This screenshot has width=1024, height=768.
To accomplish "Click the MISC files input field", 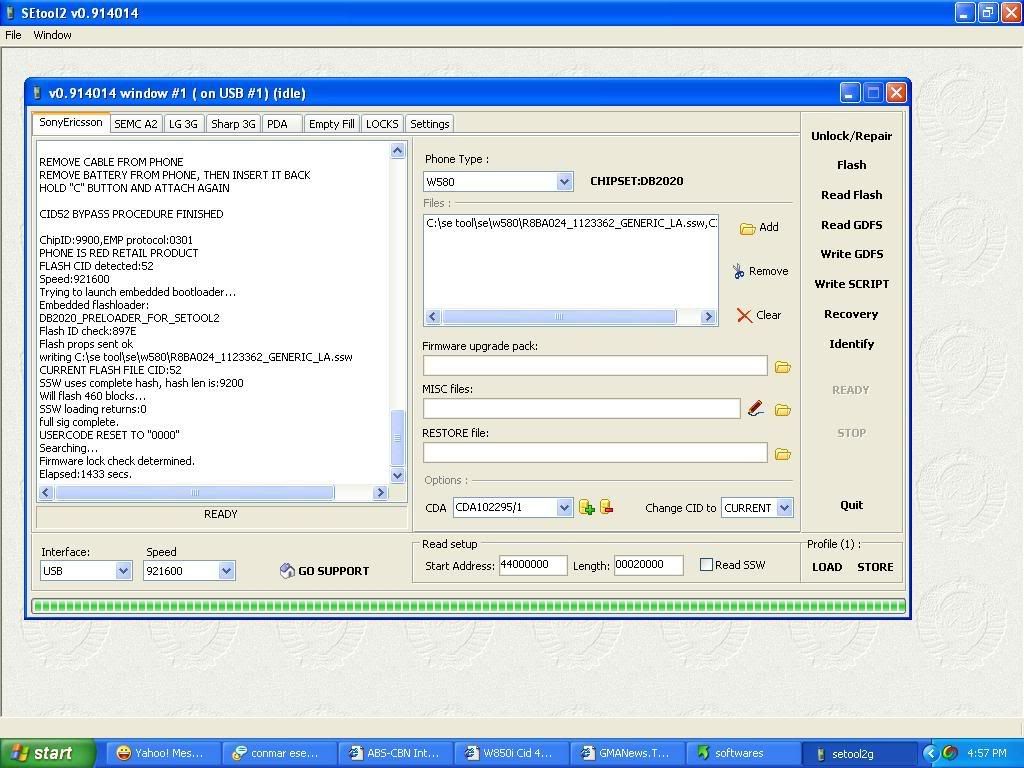I will tap(581, 409).
